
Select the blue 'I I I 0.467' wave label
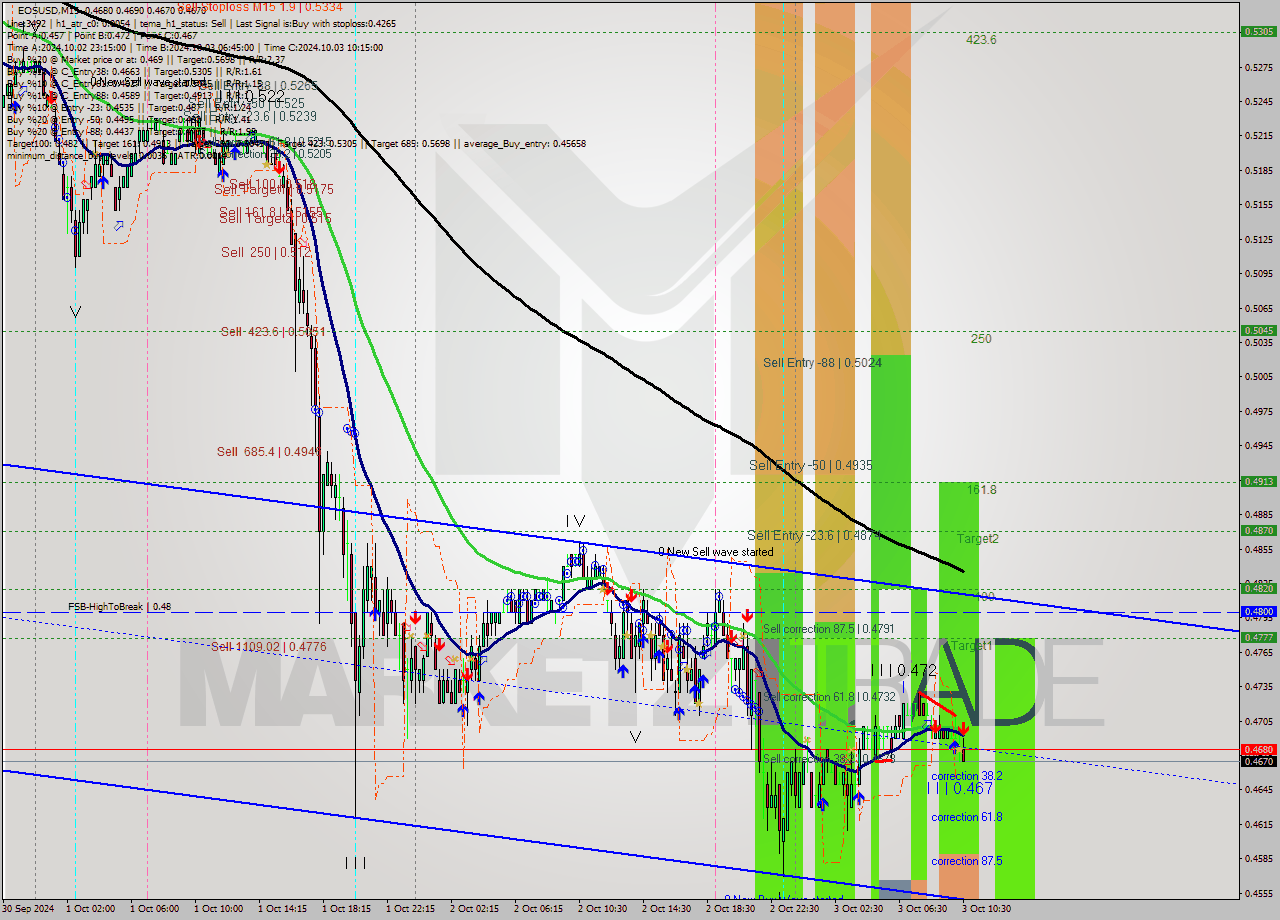(x=960, y=788)
